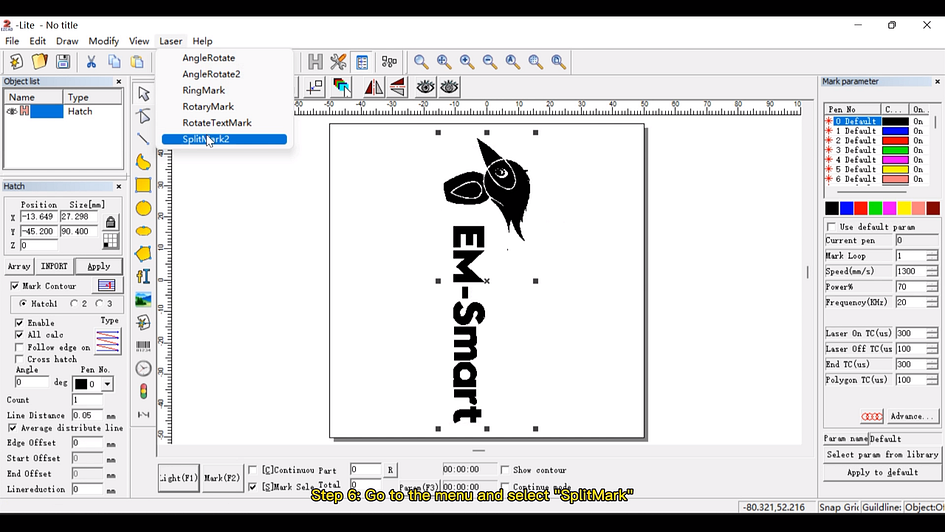Image resolution: width=945 pixels, height=532 pixels.
Task: Click the New file toolbar icon
Action: tap(16, 61)
